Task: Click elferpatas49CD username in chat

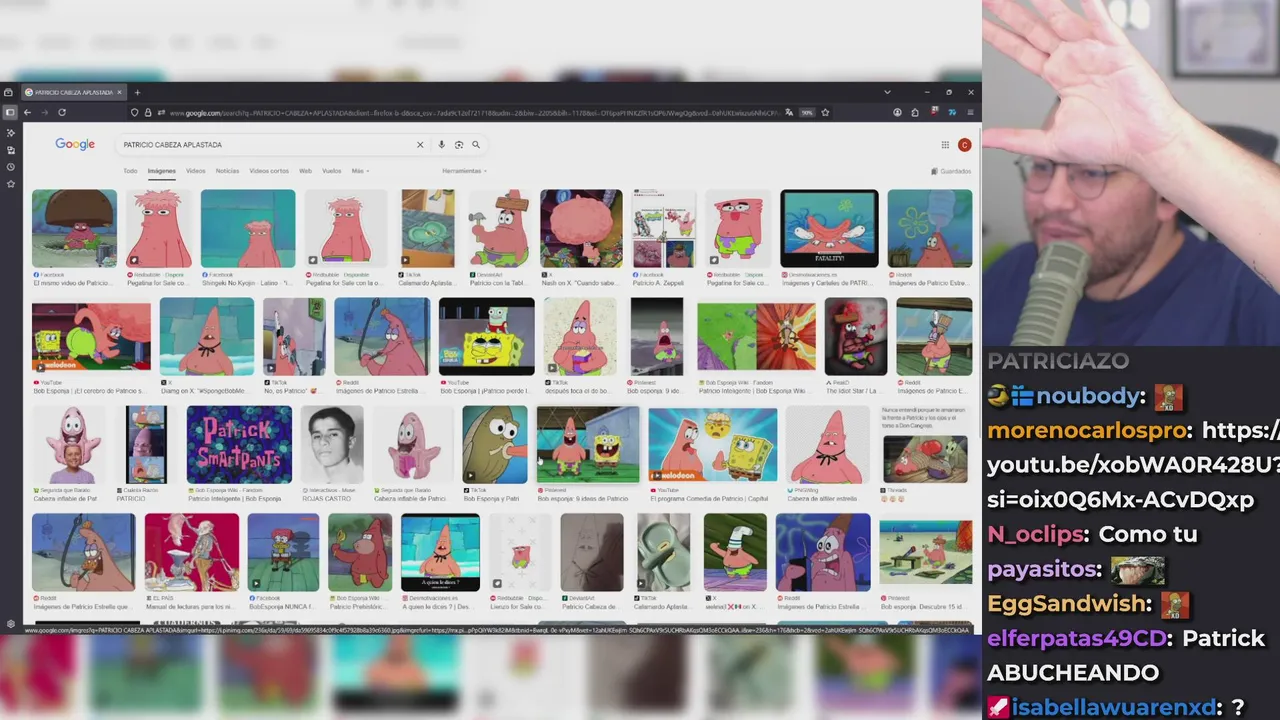Action: coord(1076,638)
